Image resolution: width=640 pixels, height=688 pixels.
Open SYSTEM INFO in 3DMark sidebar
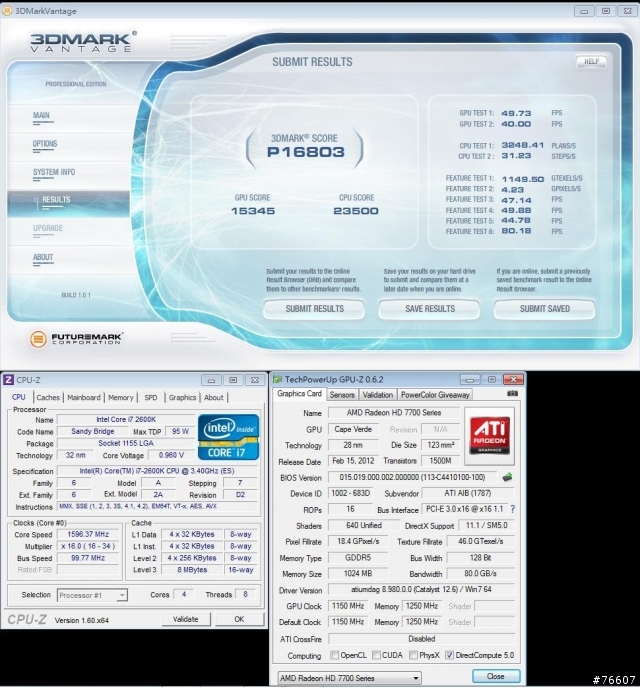pyautogui.click(x=54, y=172)
